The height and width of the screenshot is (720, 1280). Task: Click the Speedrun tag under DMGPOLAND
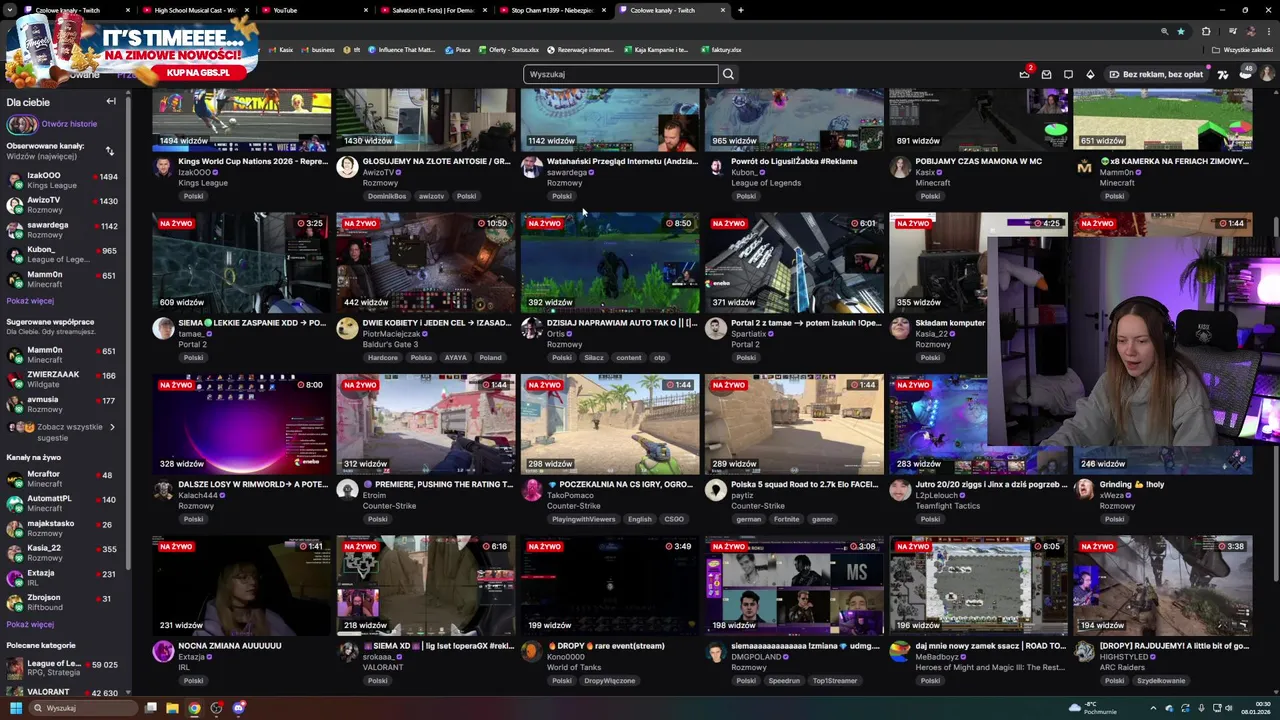coord(784,680)
